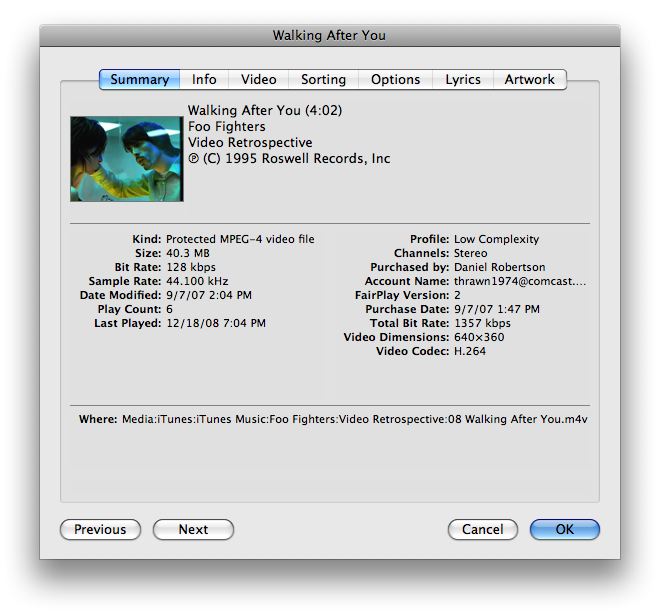Screen dimensions: 660x614
Task: Open the Options tab
Action: click(395, 80)
